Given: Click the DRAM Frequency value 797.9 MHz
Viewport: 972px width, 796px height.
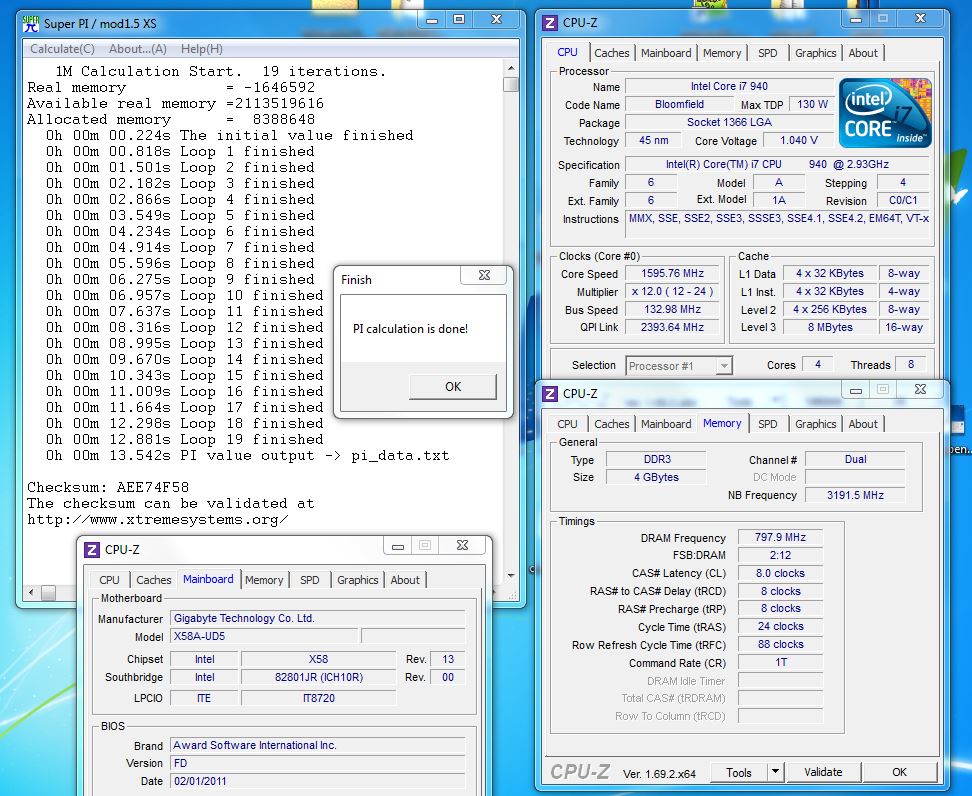Looking at the screenshot, I should [780, 537].
